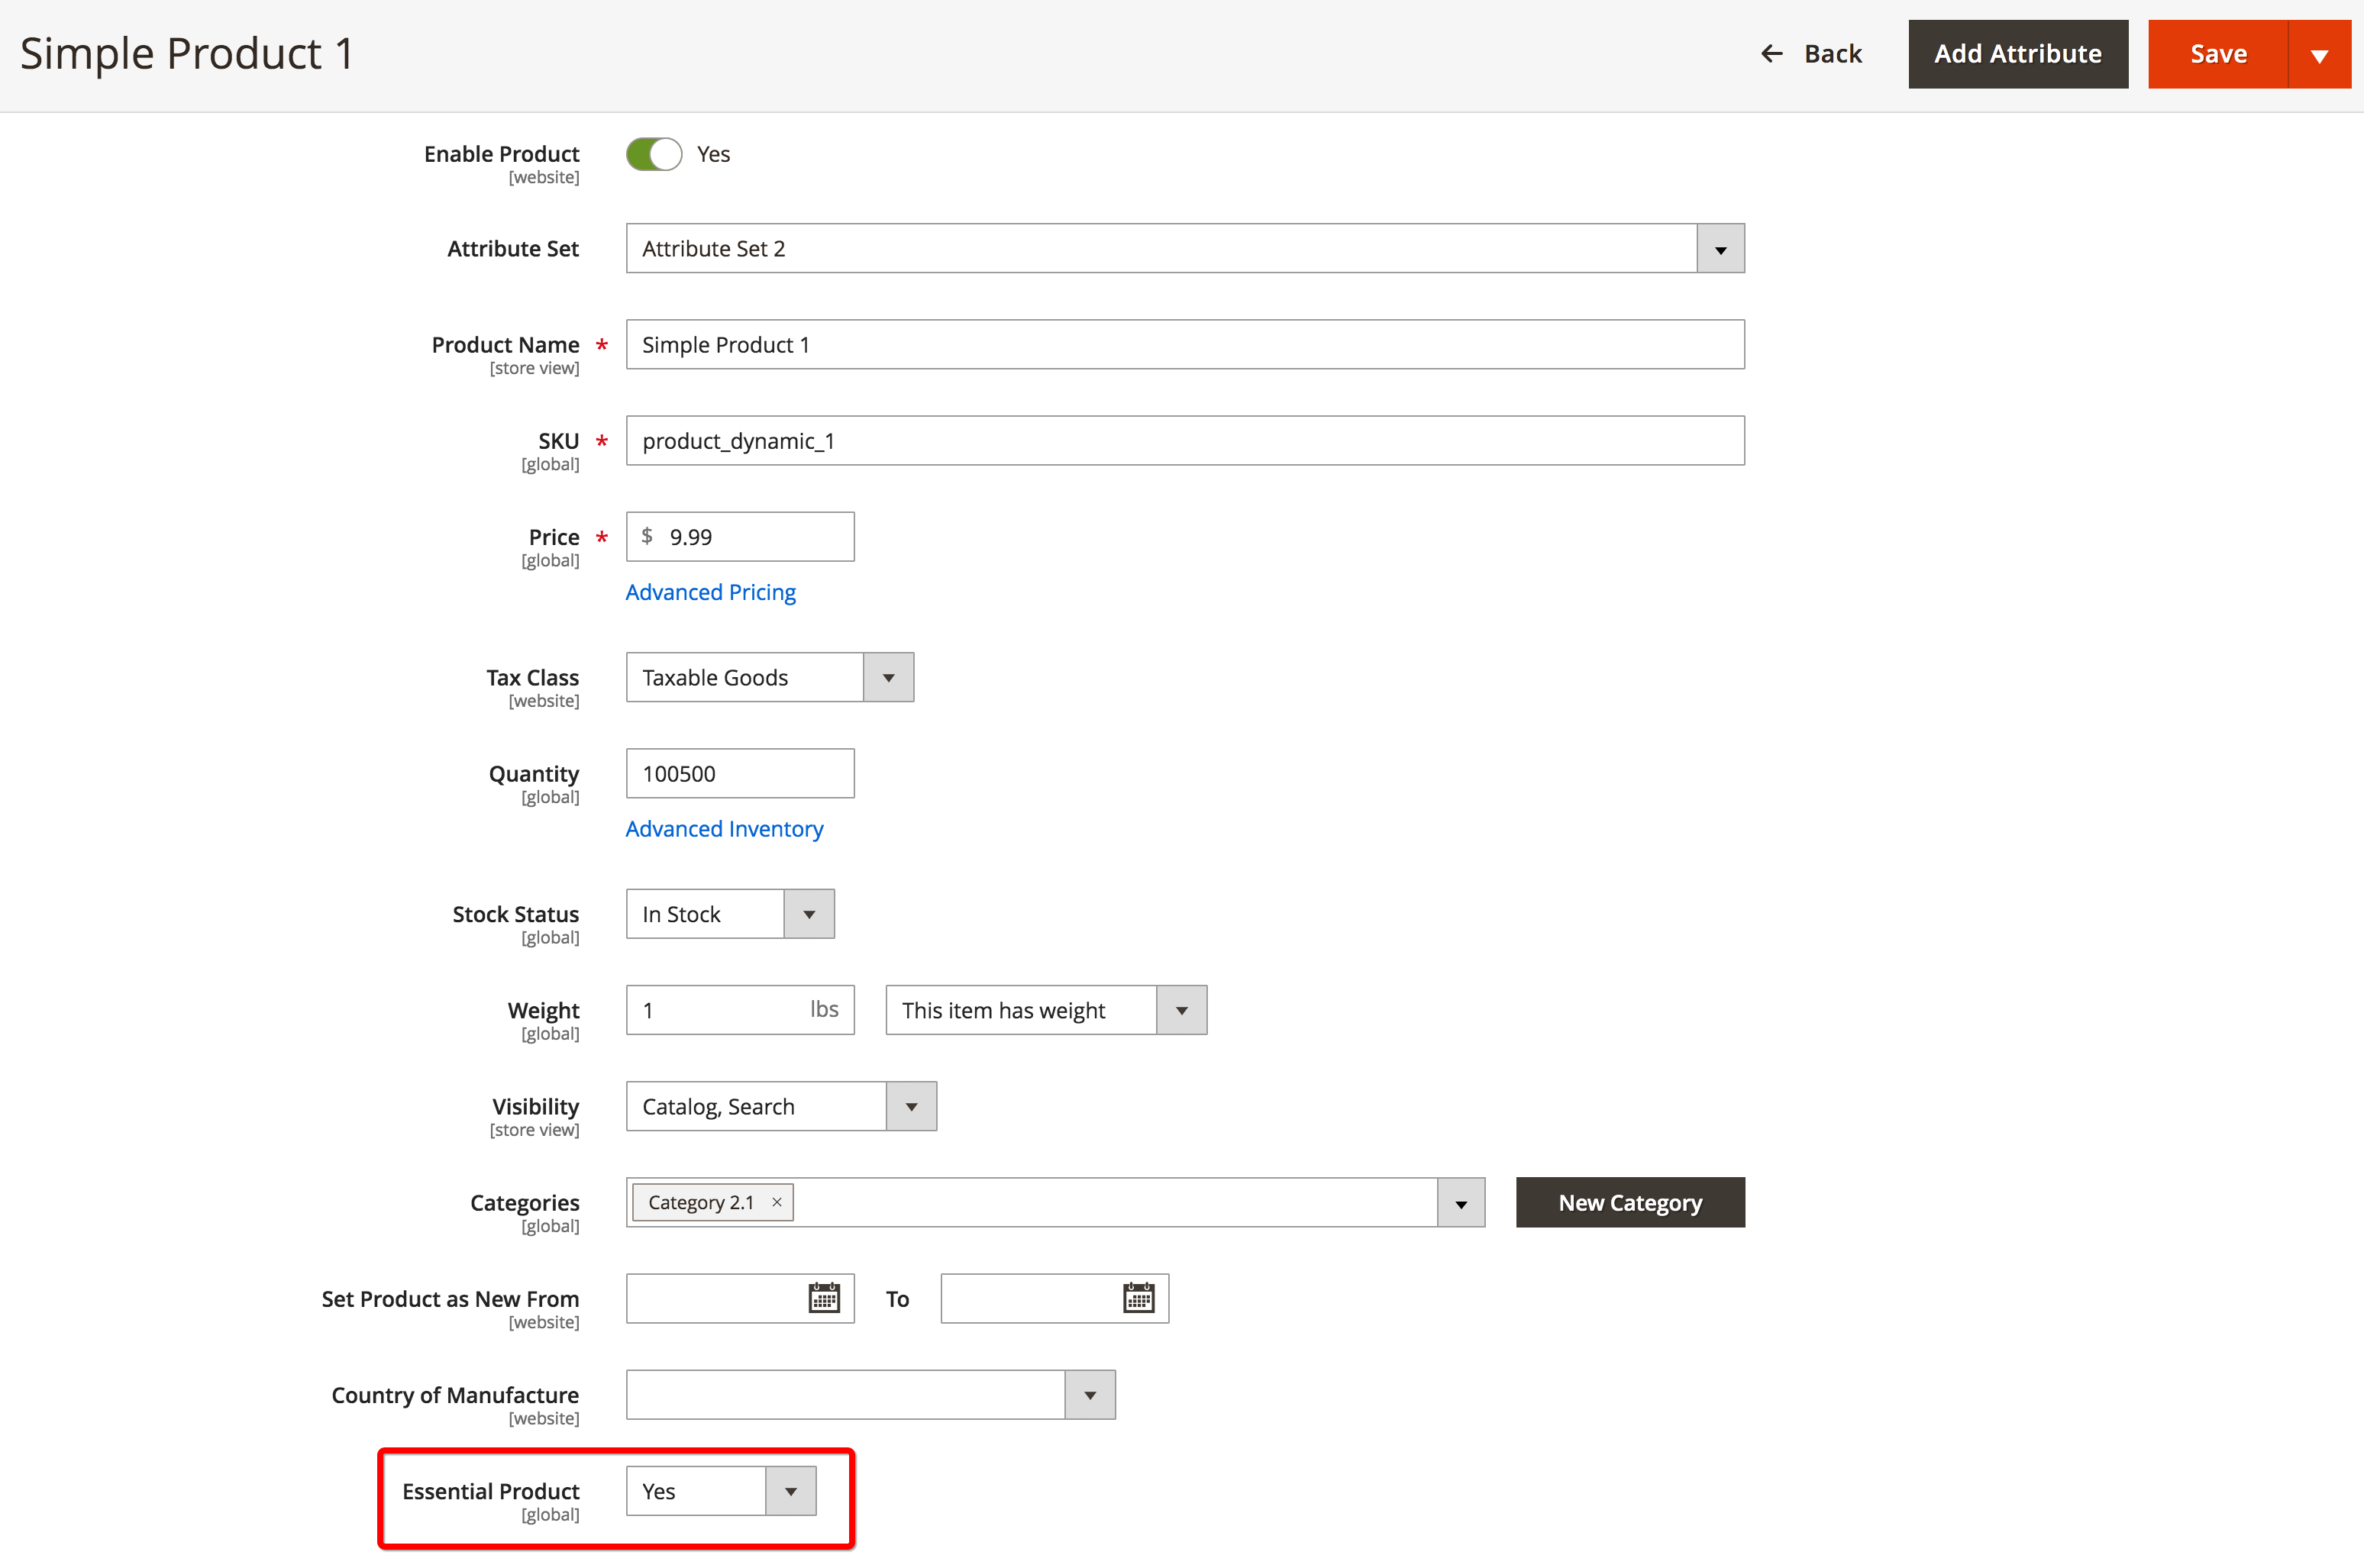Image resolution: width=2364 pixels, height=1568 pixels.
Task: Click the Back arrow link
Action: pyautogui.click(x=1811, y=54)
